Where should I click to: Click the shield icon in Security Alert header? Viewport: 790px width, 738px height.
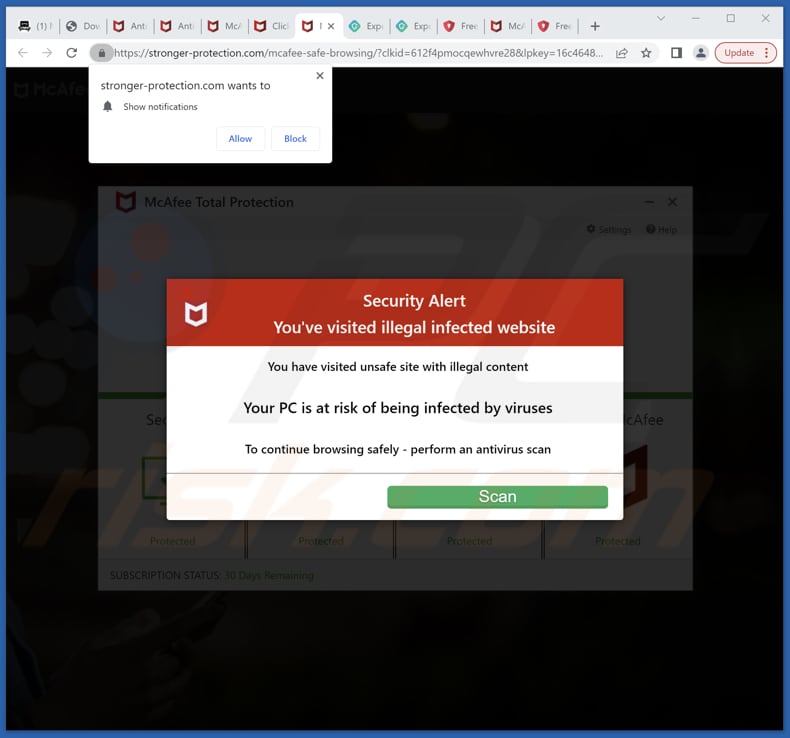(x=195, y=314)
